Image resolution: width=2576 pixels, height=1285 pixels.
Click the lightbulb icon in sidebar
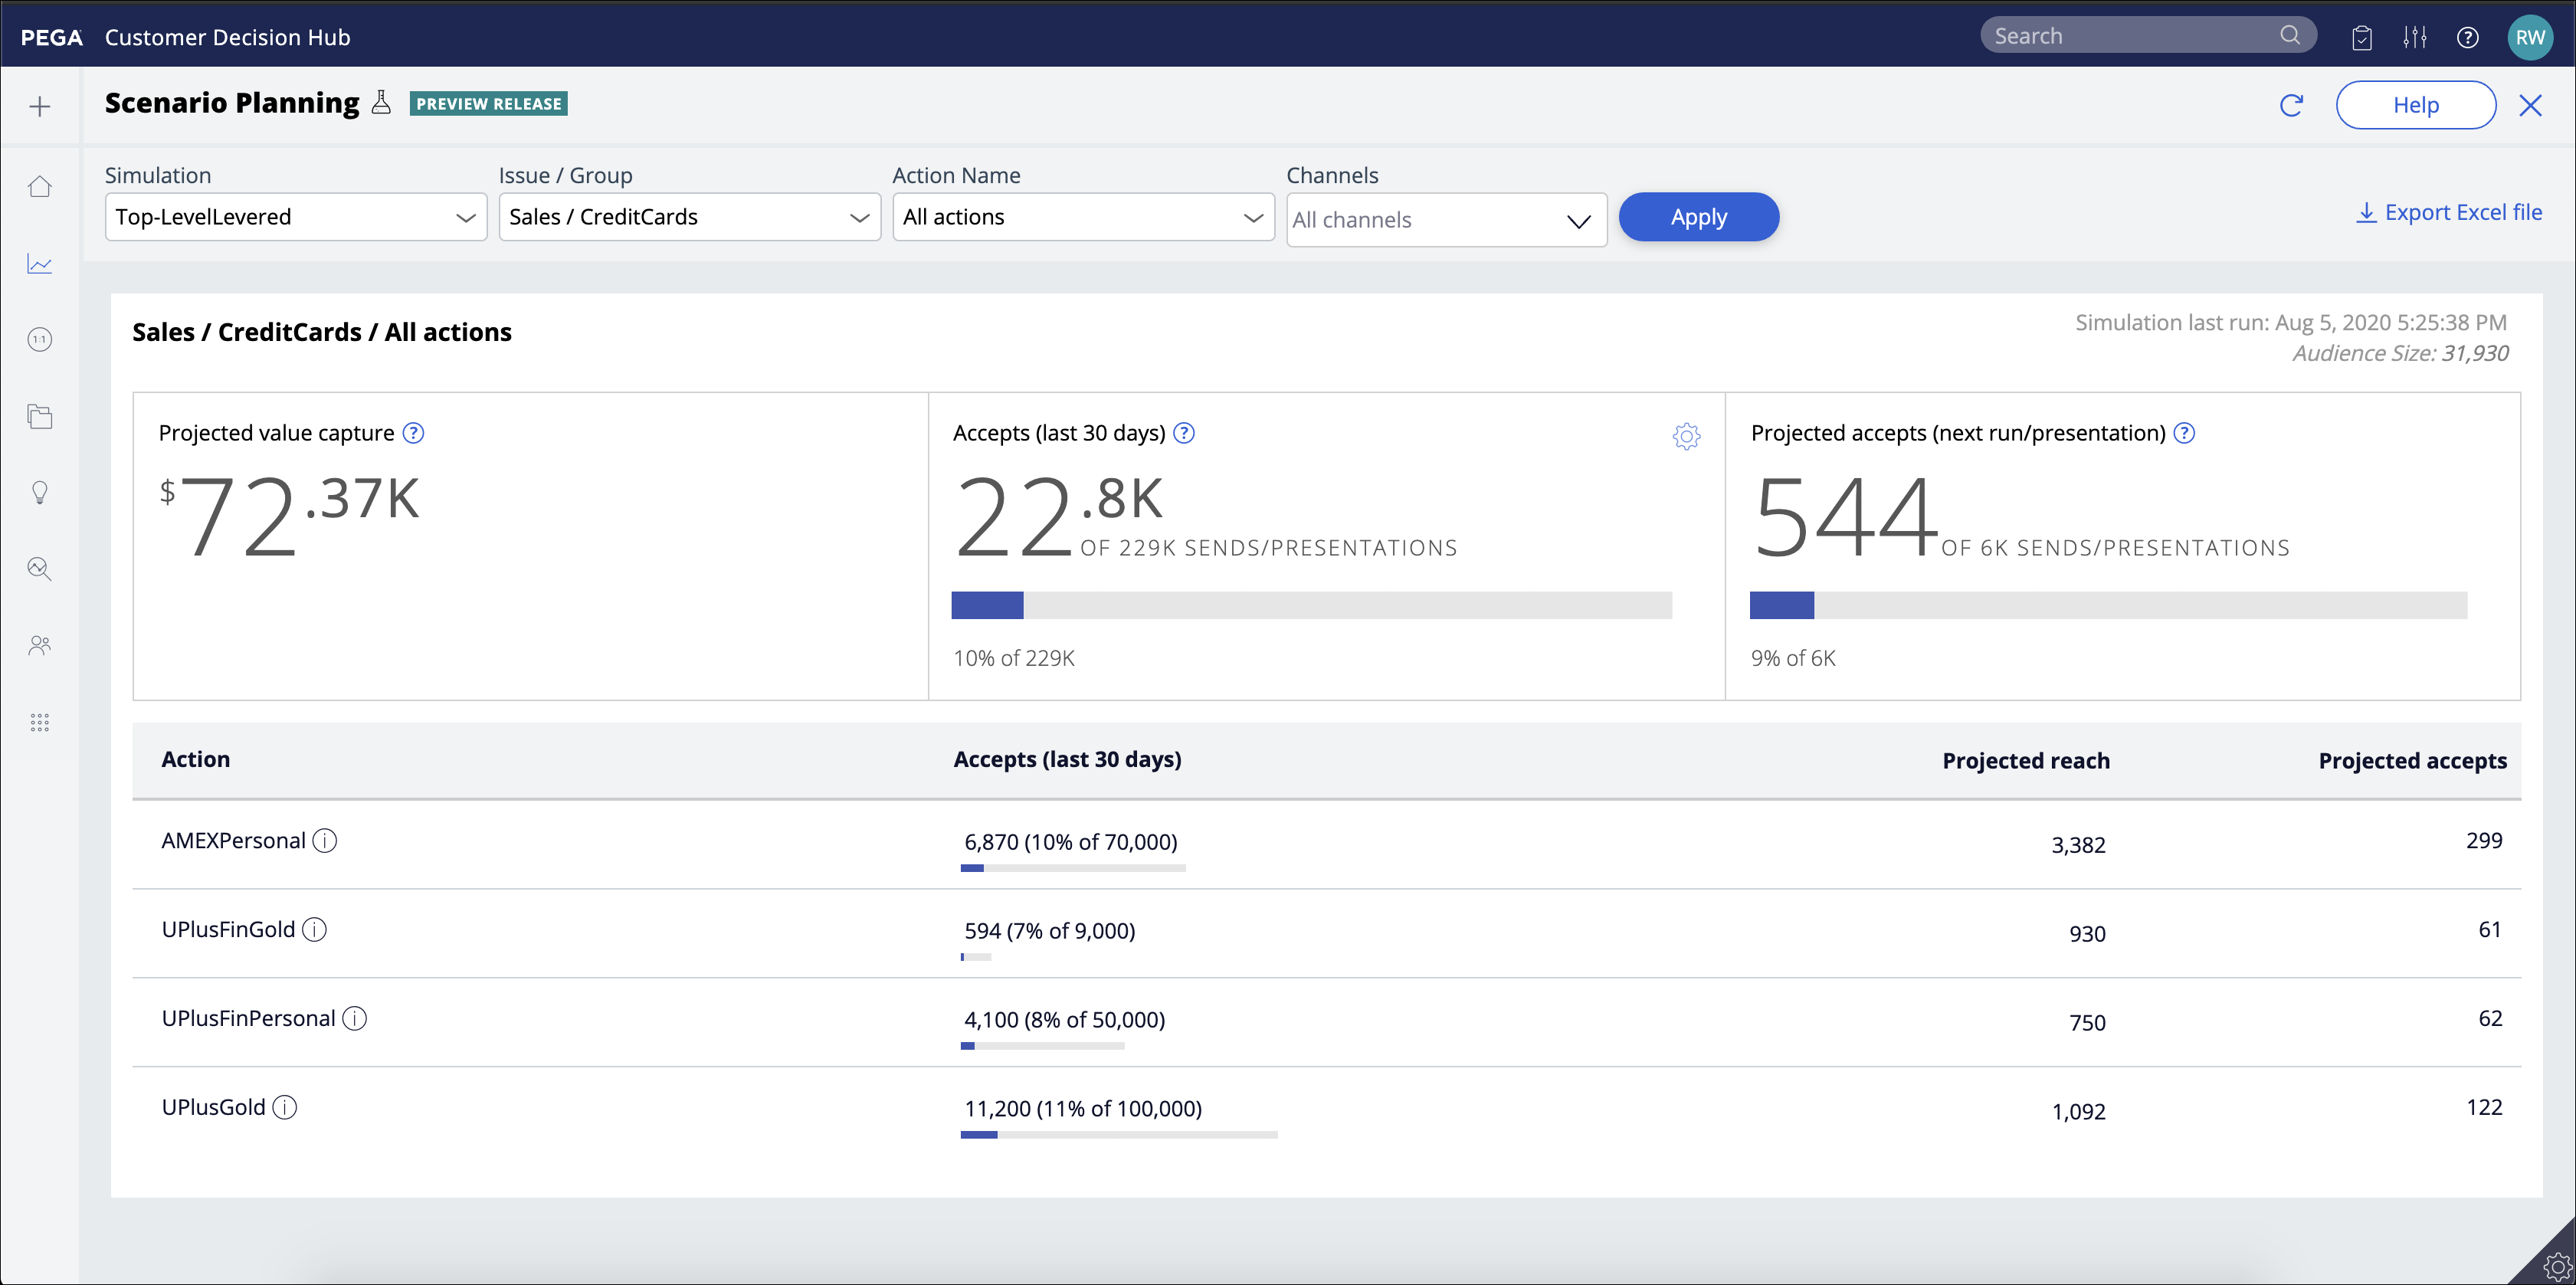40,492
